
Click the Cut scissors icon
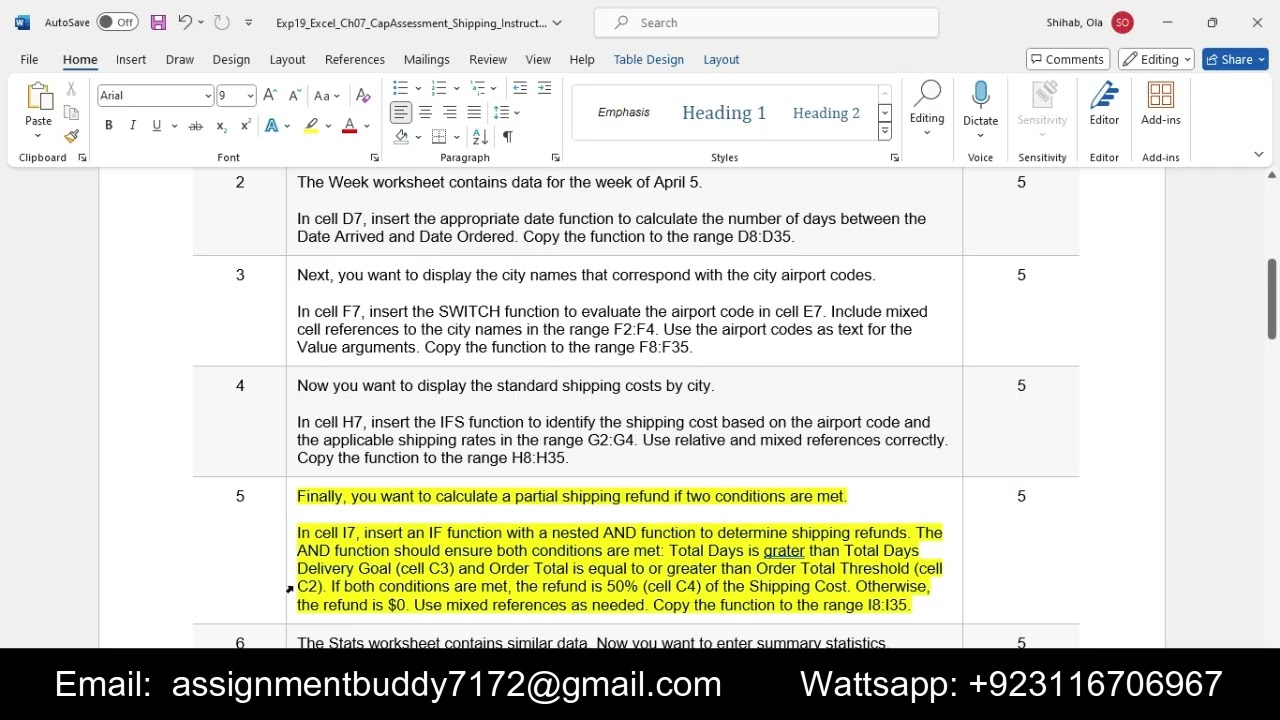[x=71, y=89]
